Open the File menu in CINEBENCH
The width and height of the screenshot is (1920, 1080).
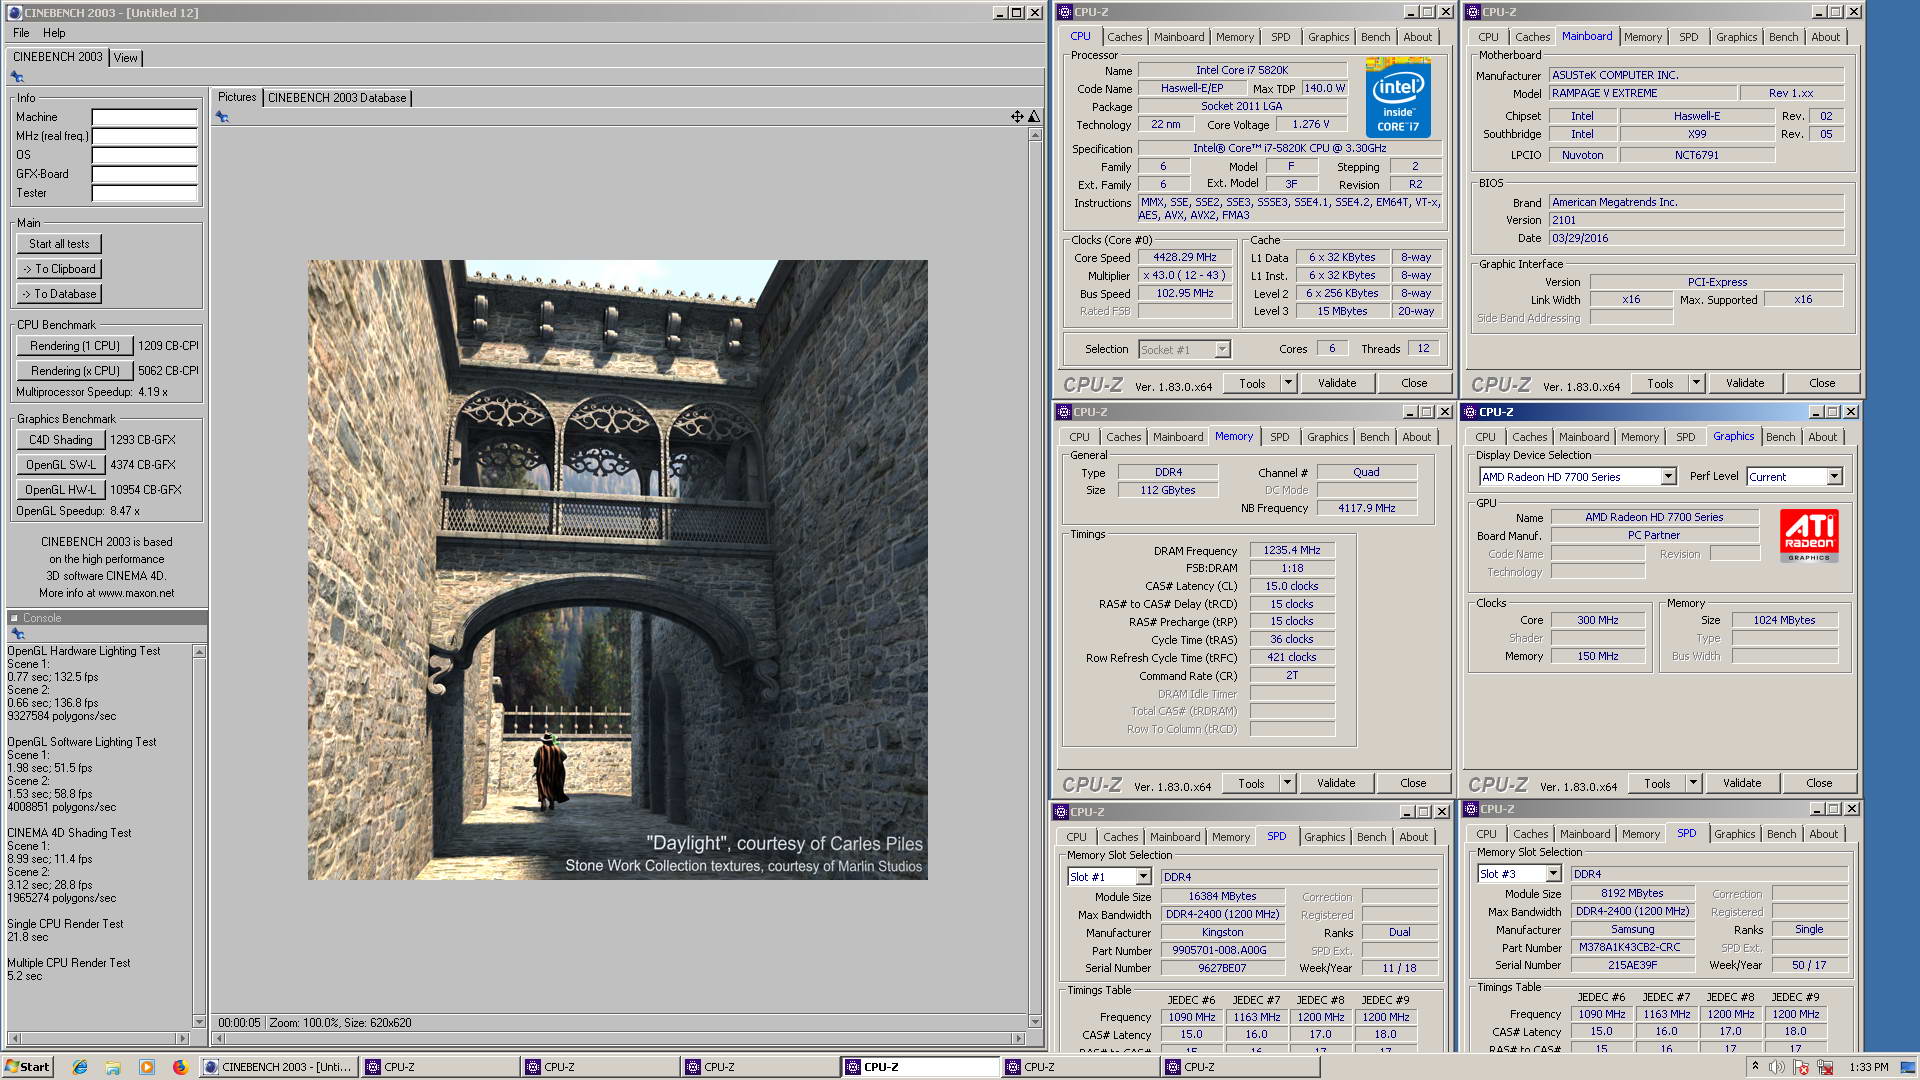point(21,33)
